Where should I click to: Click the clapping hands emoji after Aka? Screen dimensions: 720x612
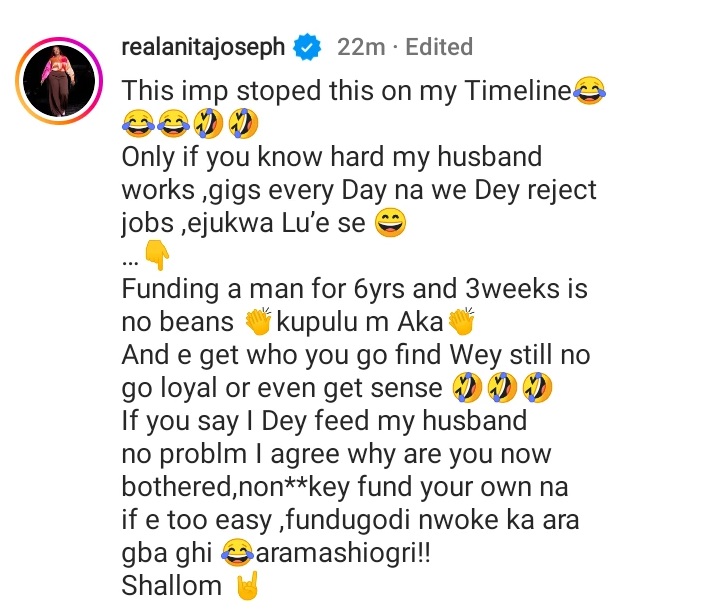click(x=461, y=321)
